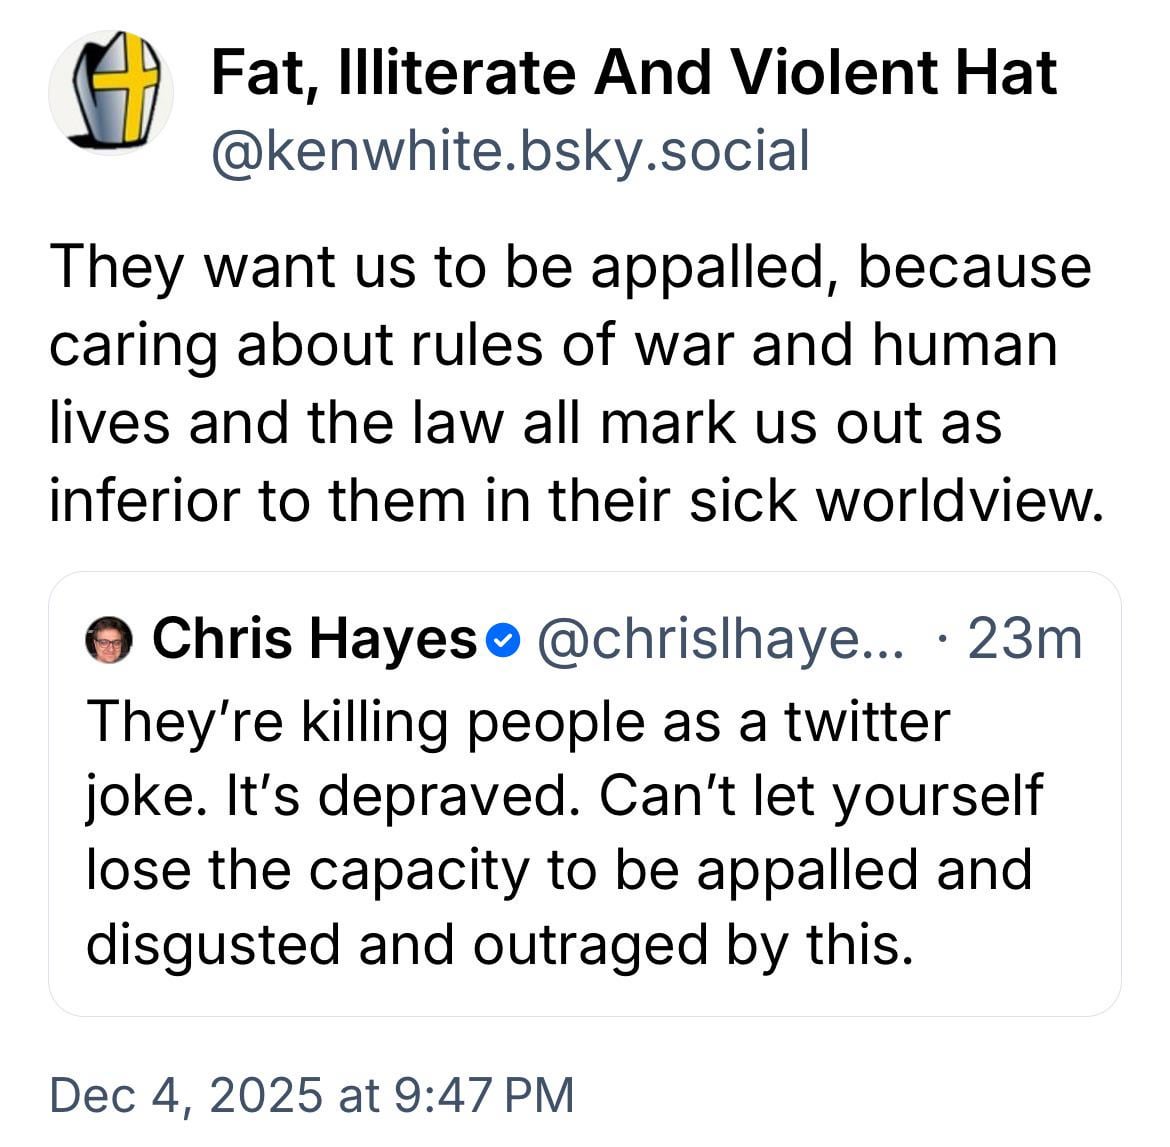Click Chris Hayes's small profile picture
Image resolution: width=1170 pixels, height=1147 pixels.
point(109,640)
